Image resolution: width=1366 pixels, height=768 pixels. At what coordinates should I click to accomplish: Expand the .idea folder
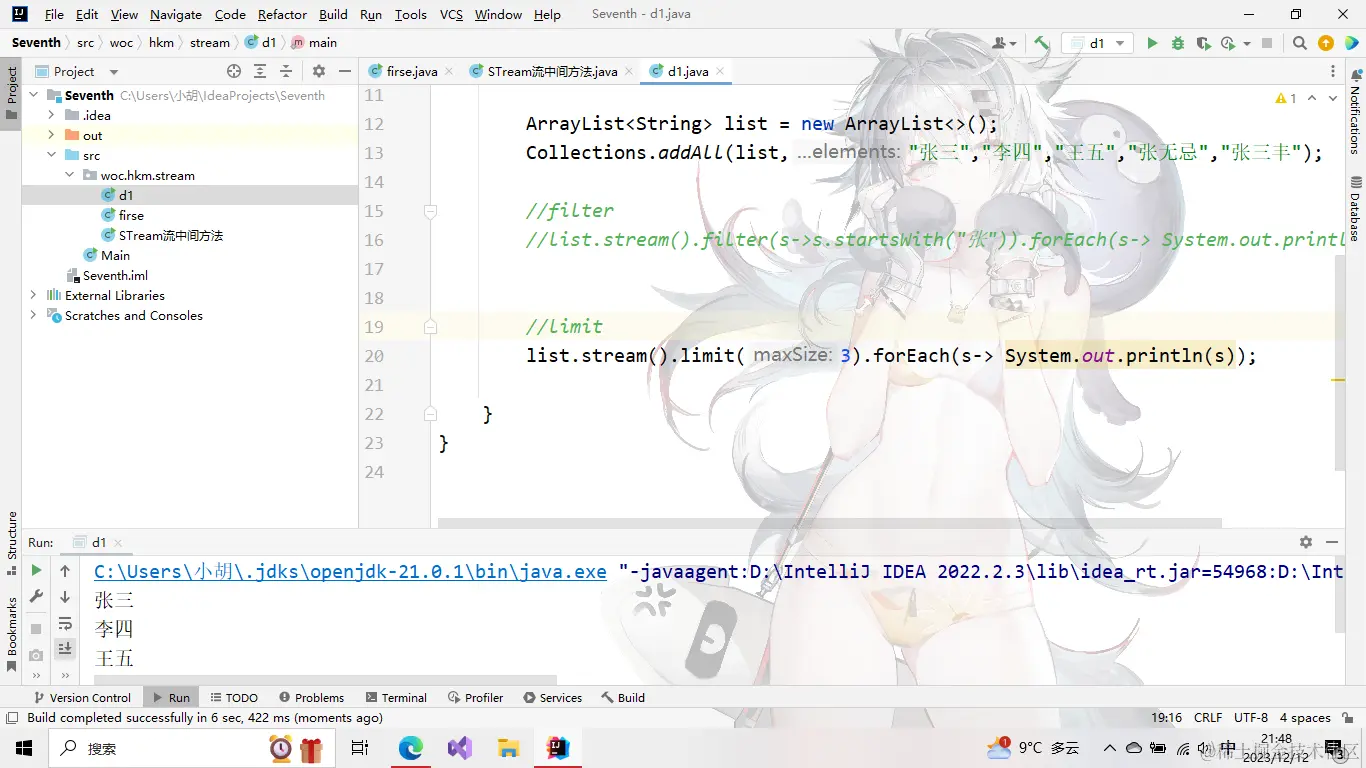52,115
